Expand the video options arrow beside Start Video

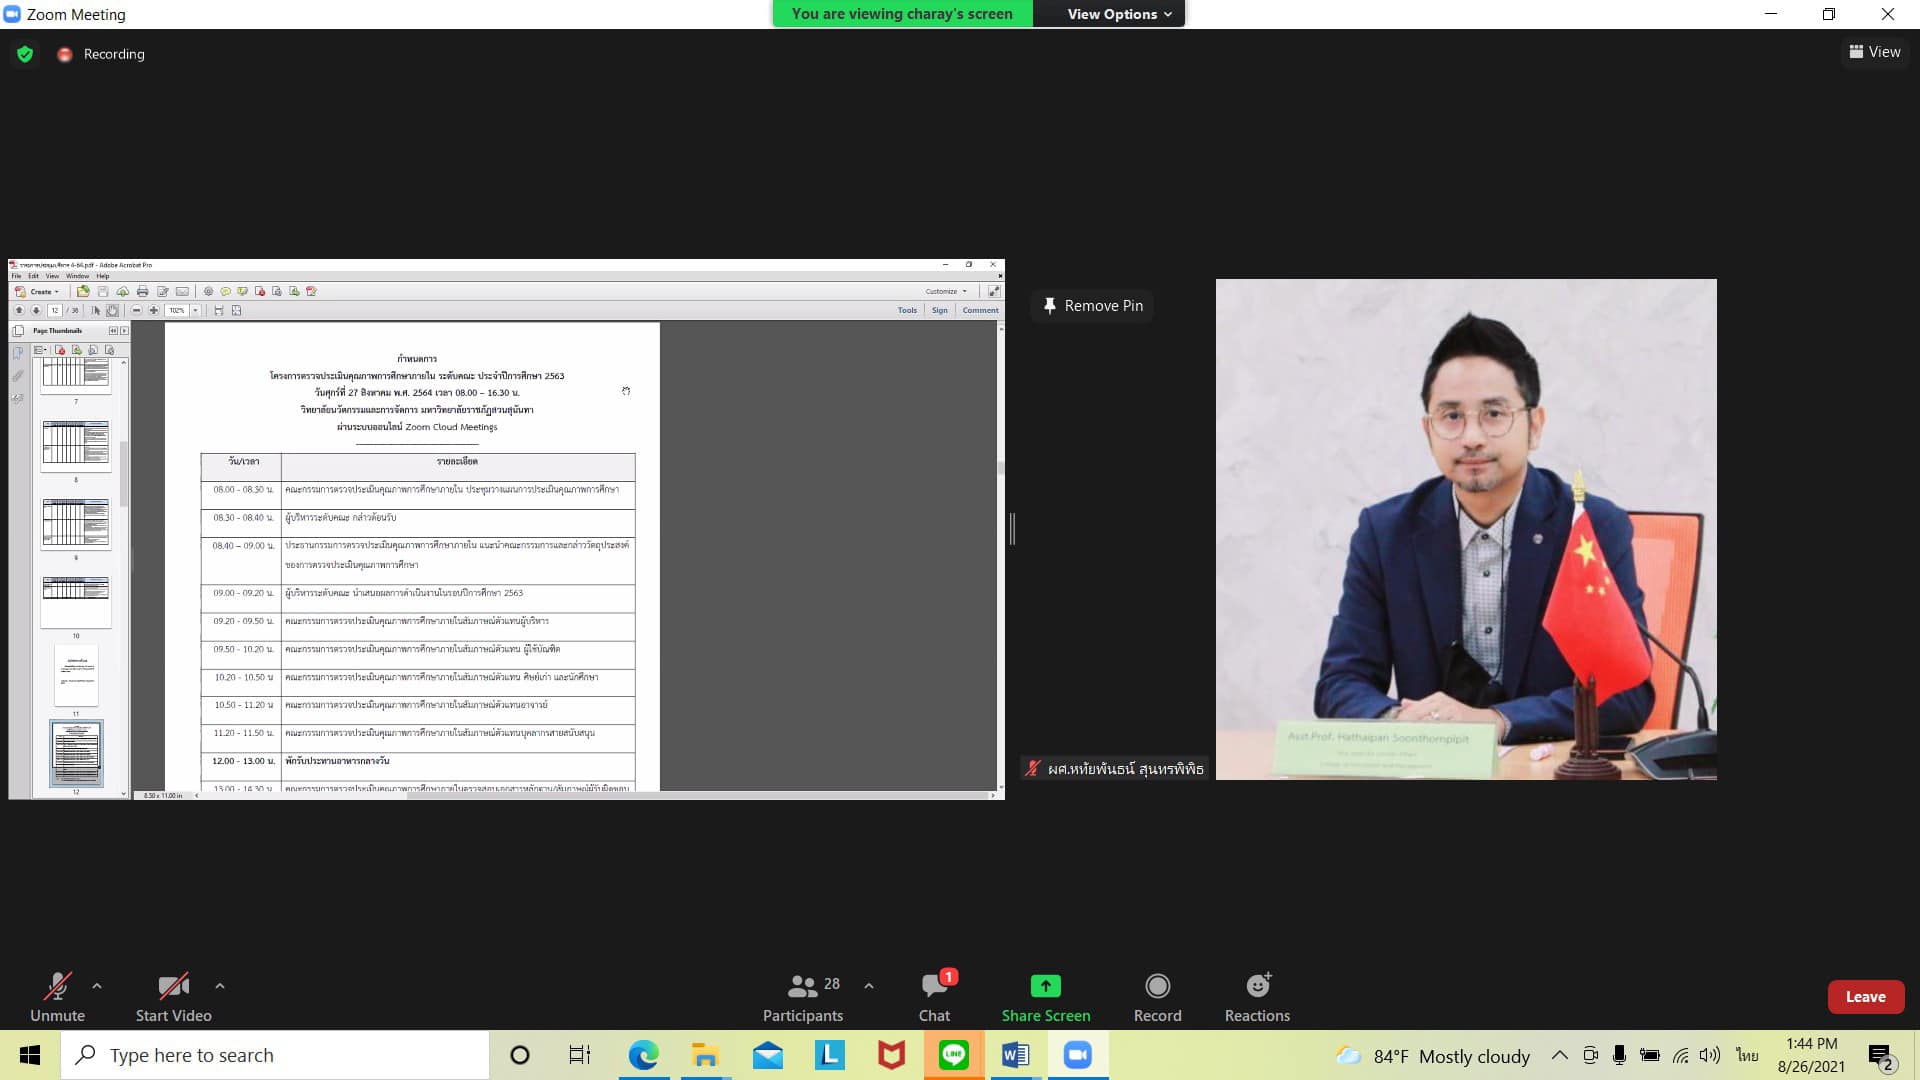220,986
